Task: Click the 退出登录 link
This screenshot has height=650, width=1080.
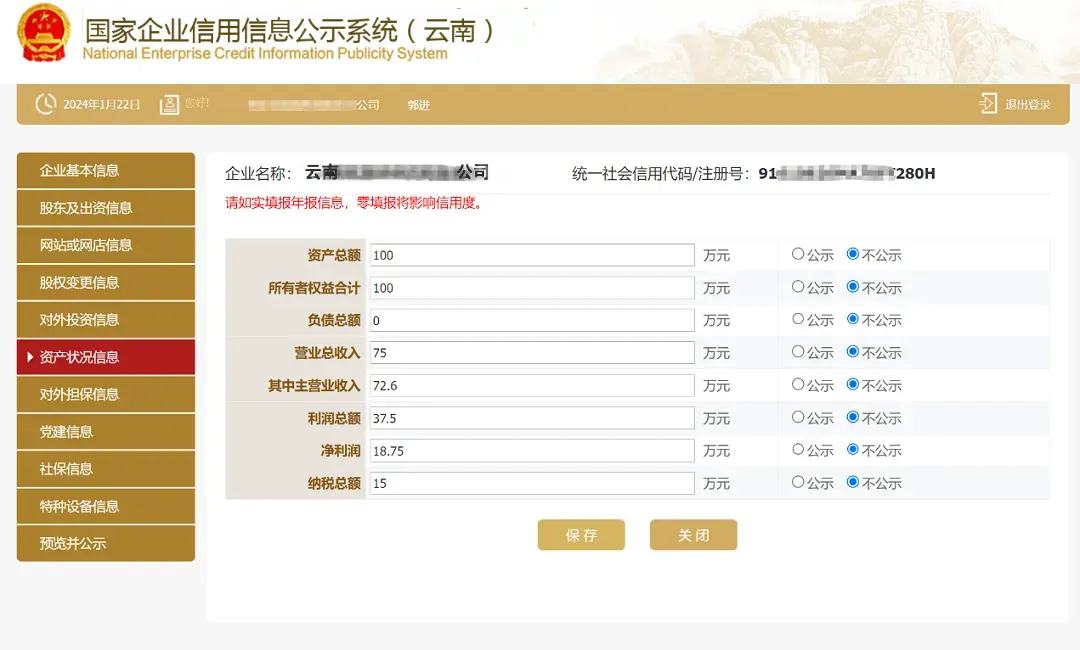Action: pos(1028,105)
